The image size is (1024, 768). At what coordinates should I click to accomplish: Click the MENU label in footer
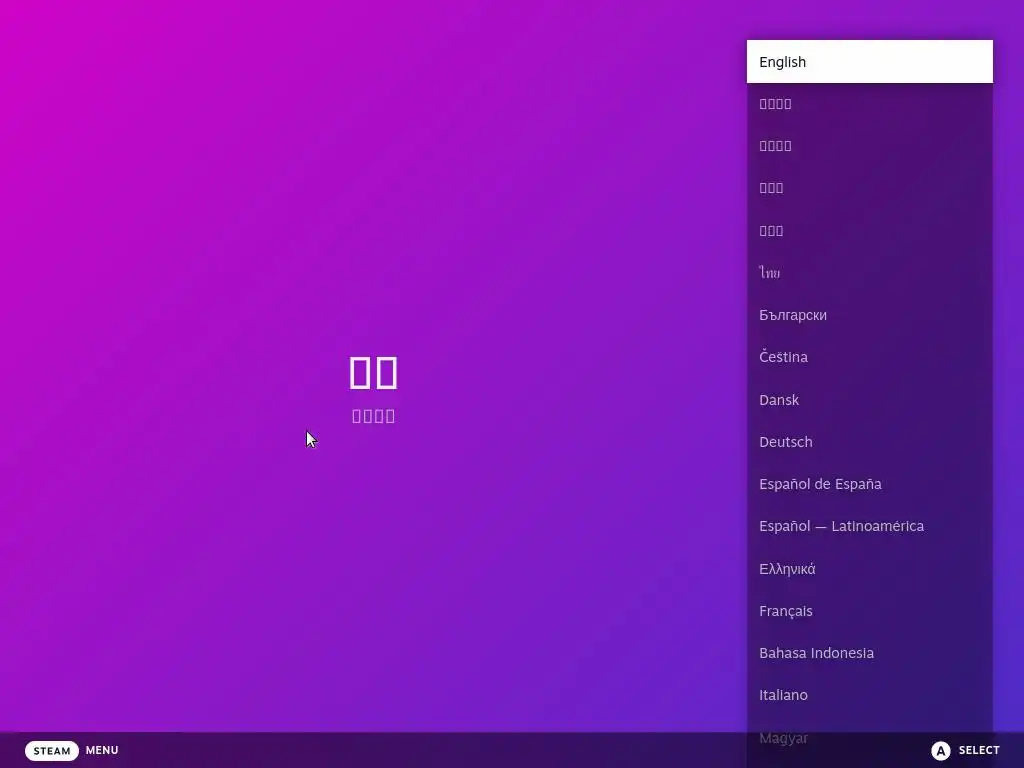pos(102,750)
